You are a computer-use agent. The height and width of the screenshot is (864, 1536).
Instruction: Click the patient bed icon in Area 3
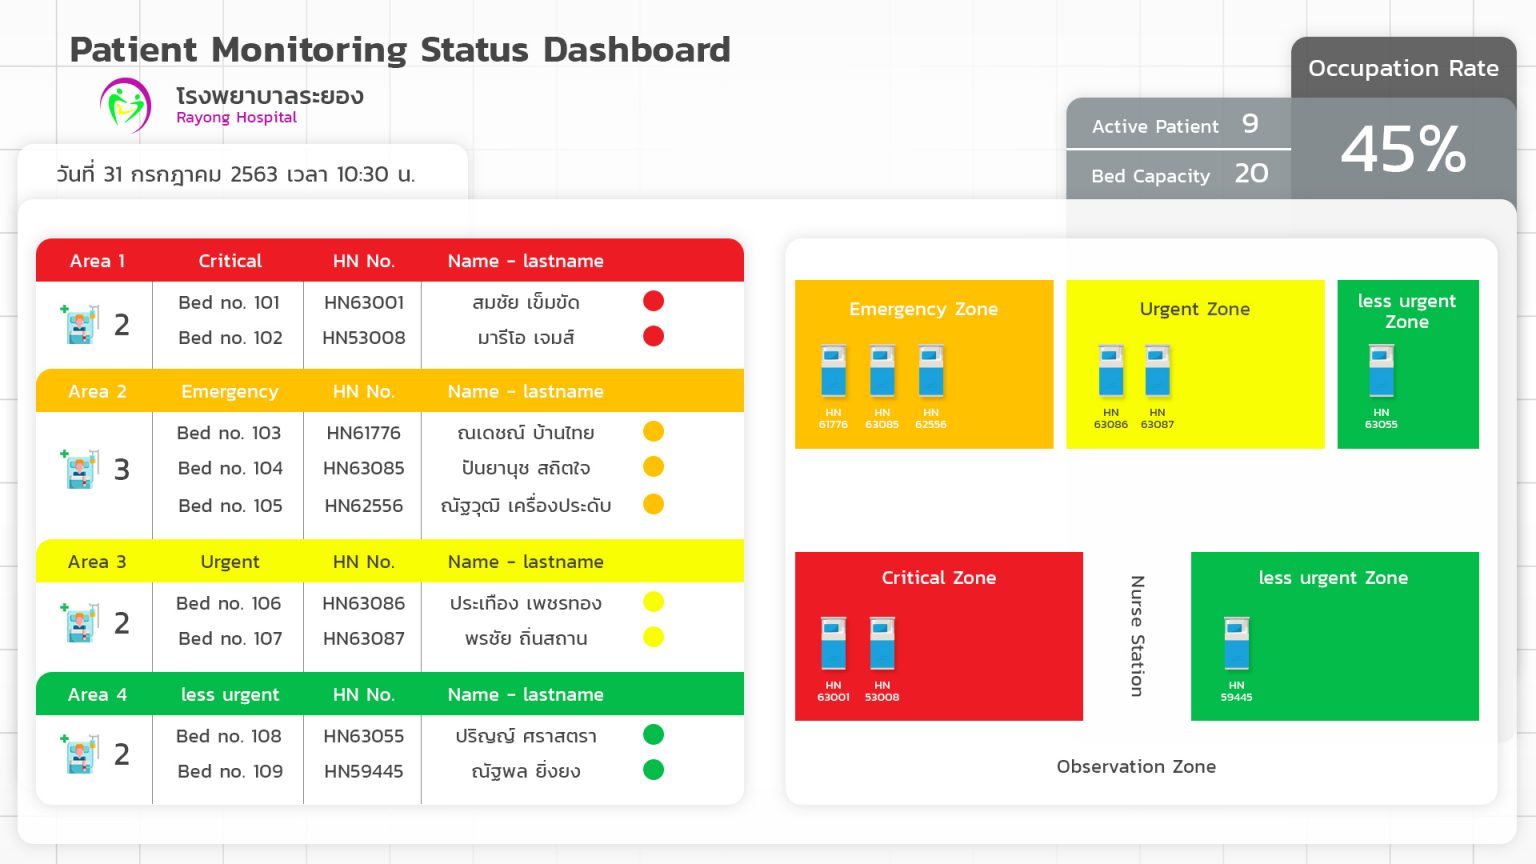click(x=80, y=622)
